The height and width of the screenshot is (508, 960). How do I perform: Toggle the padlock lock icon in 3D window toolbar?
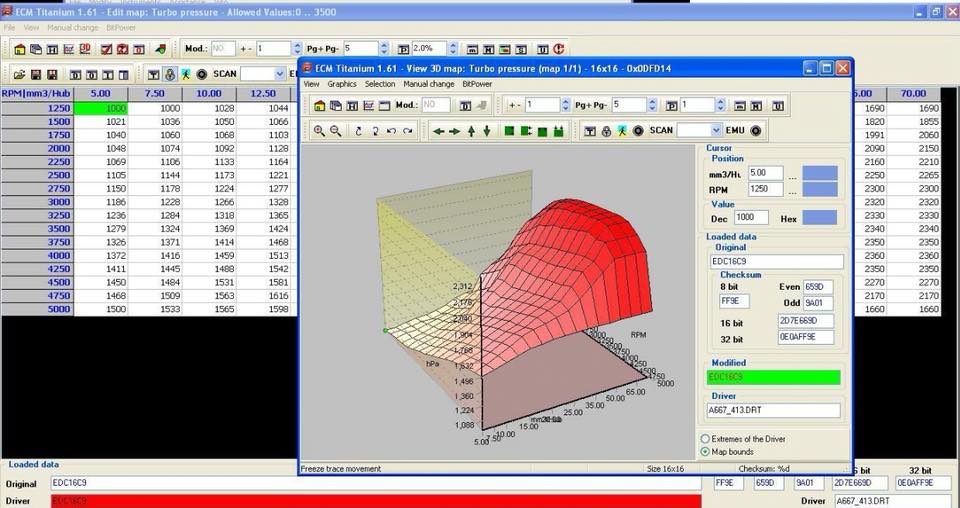tap(606, 130)
